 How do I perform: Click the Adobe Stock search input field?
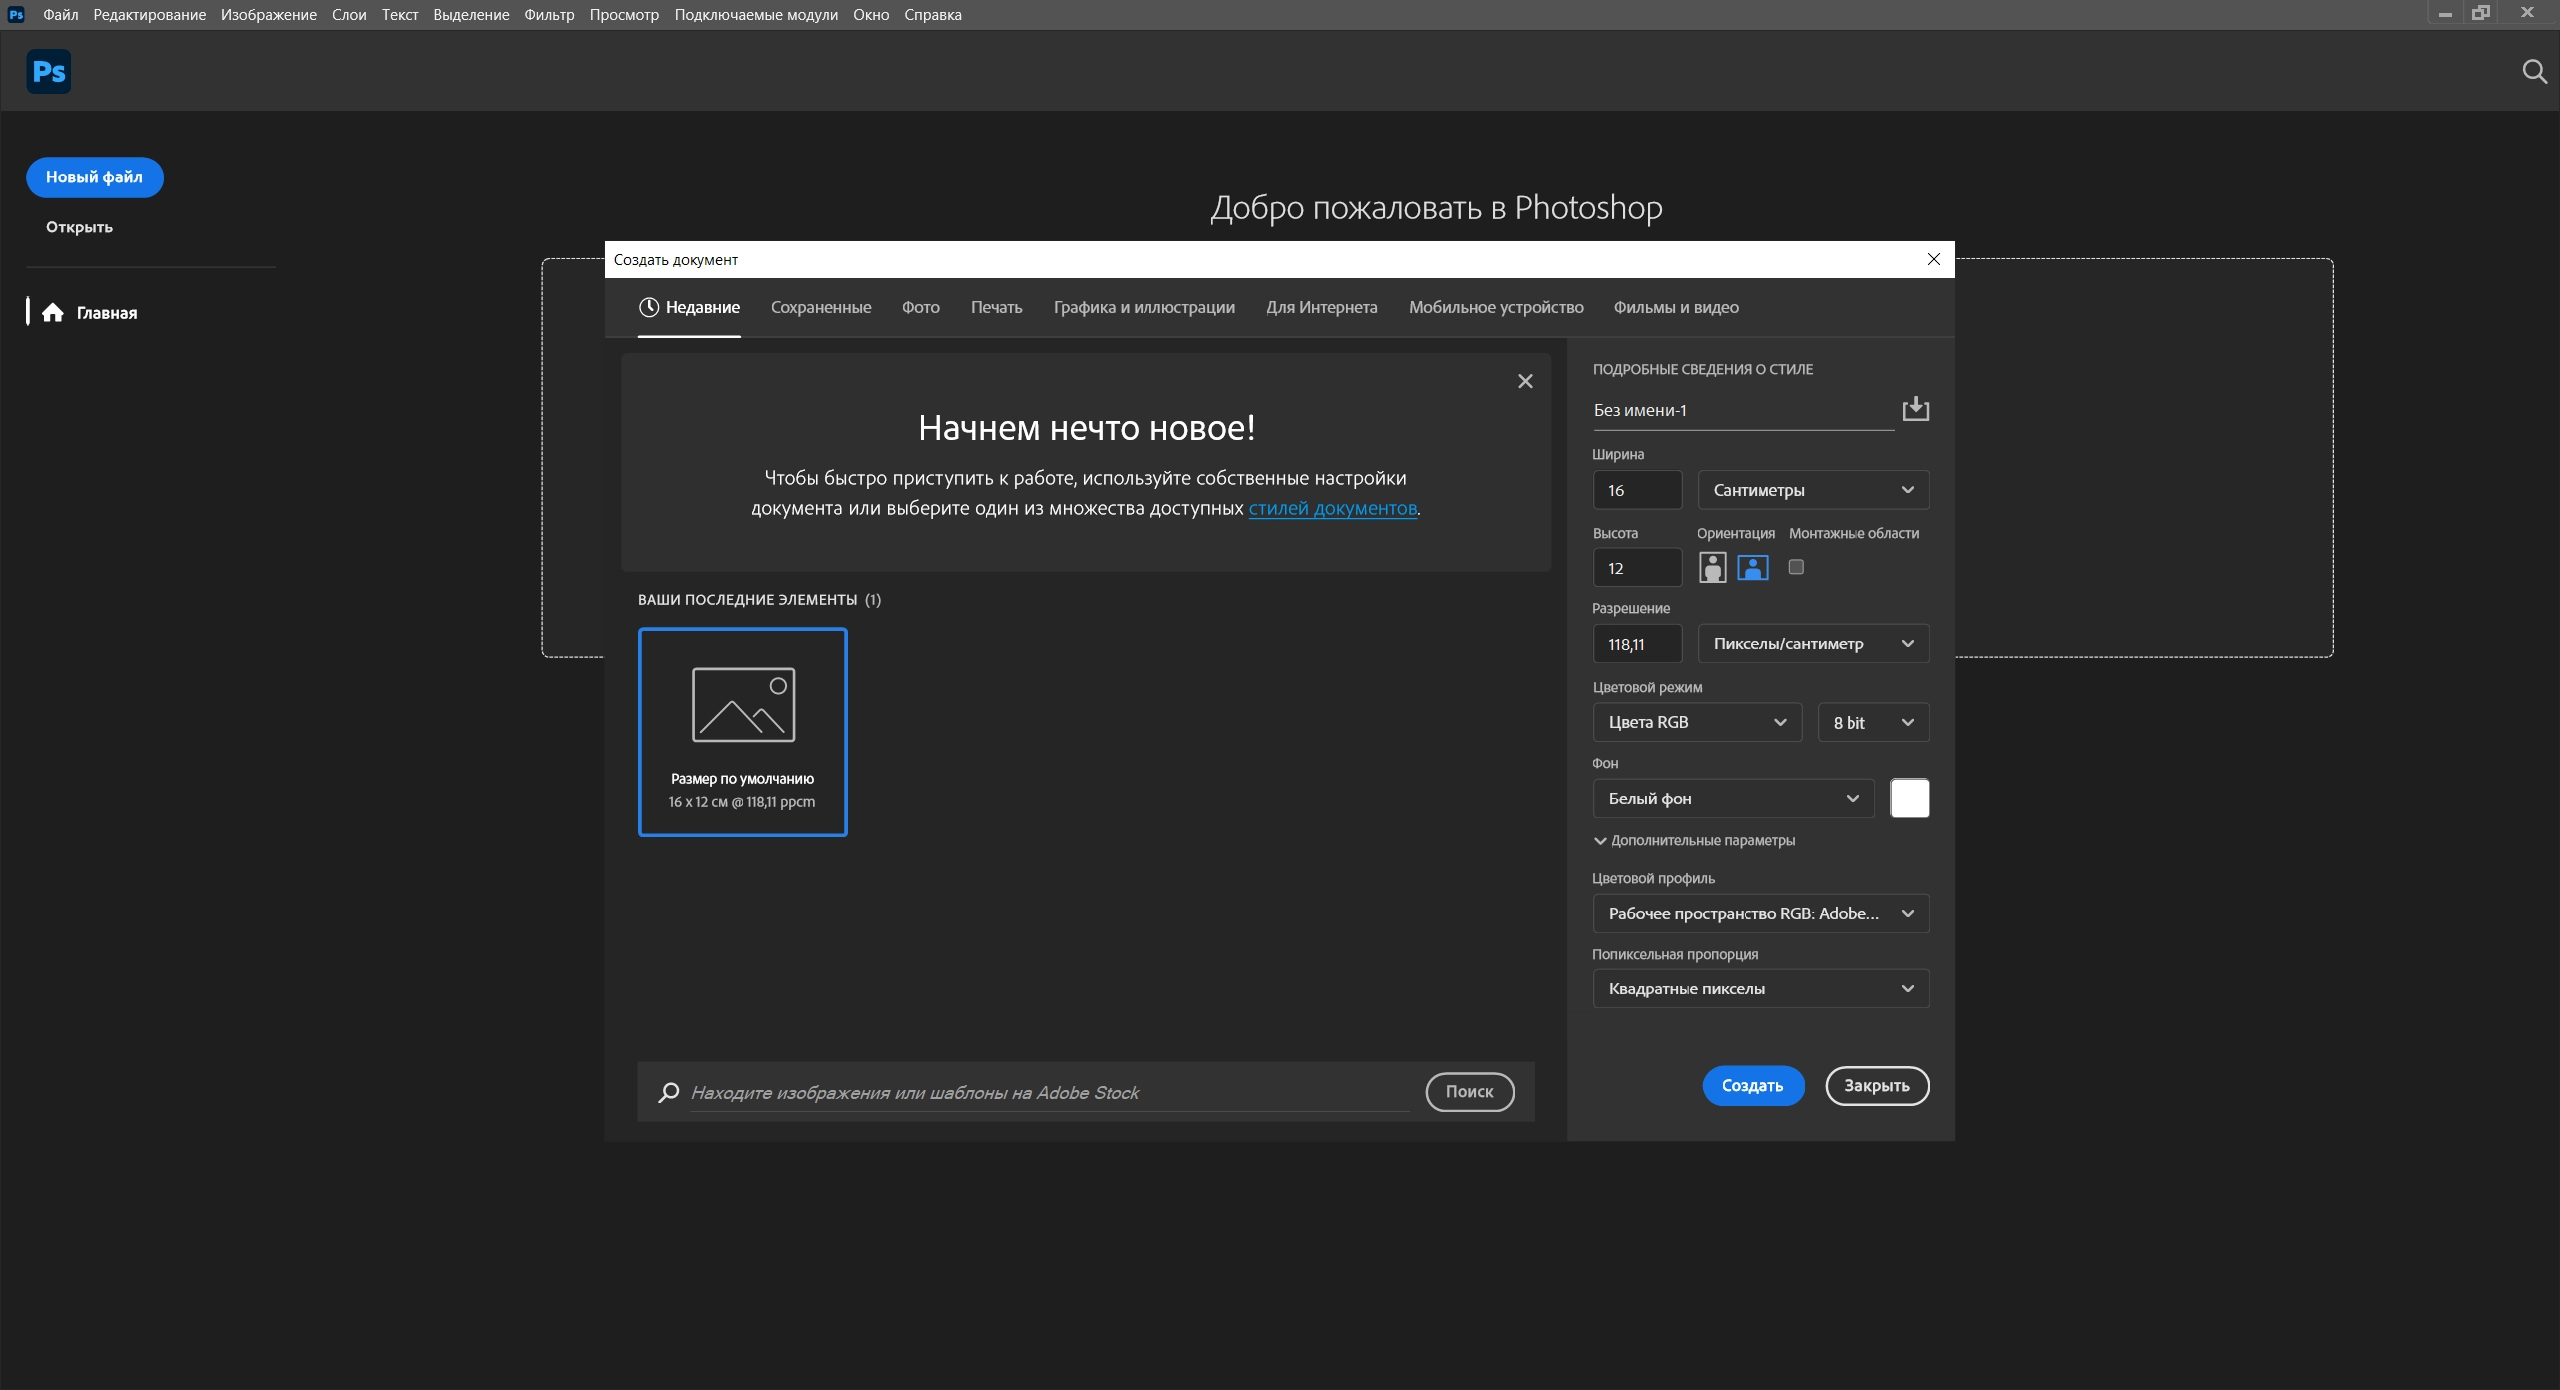pos(1050,1092)
